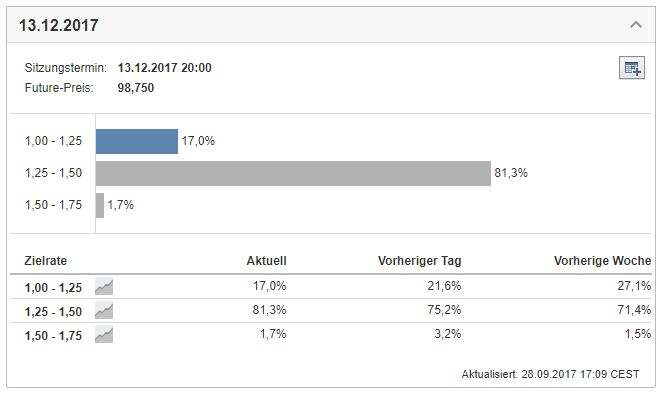The height and width of the screenshot is (396, 665).
Task: Click the 81,3% label beside gray bar
Action: point(511,173)
